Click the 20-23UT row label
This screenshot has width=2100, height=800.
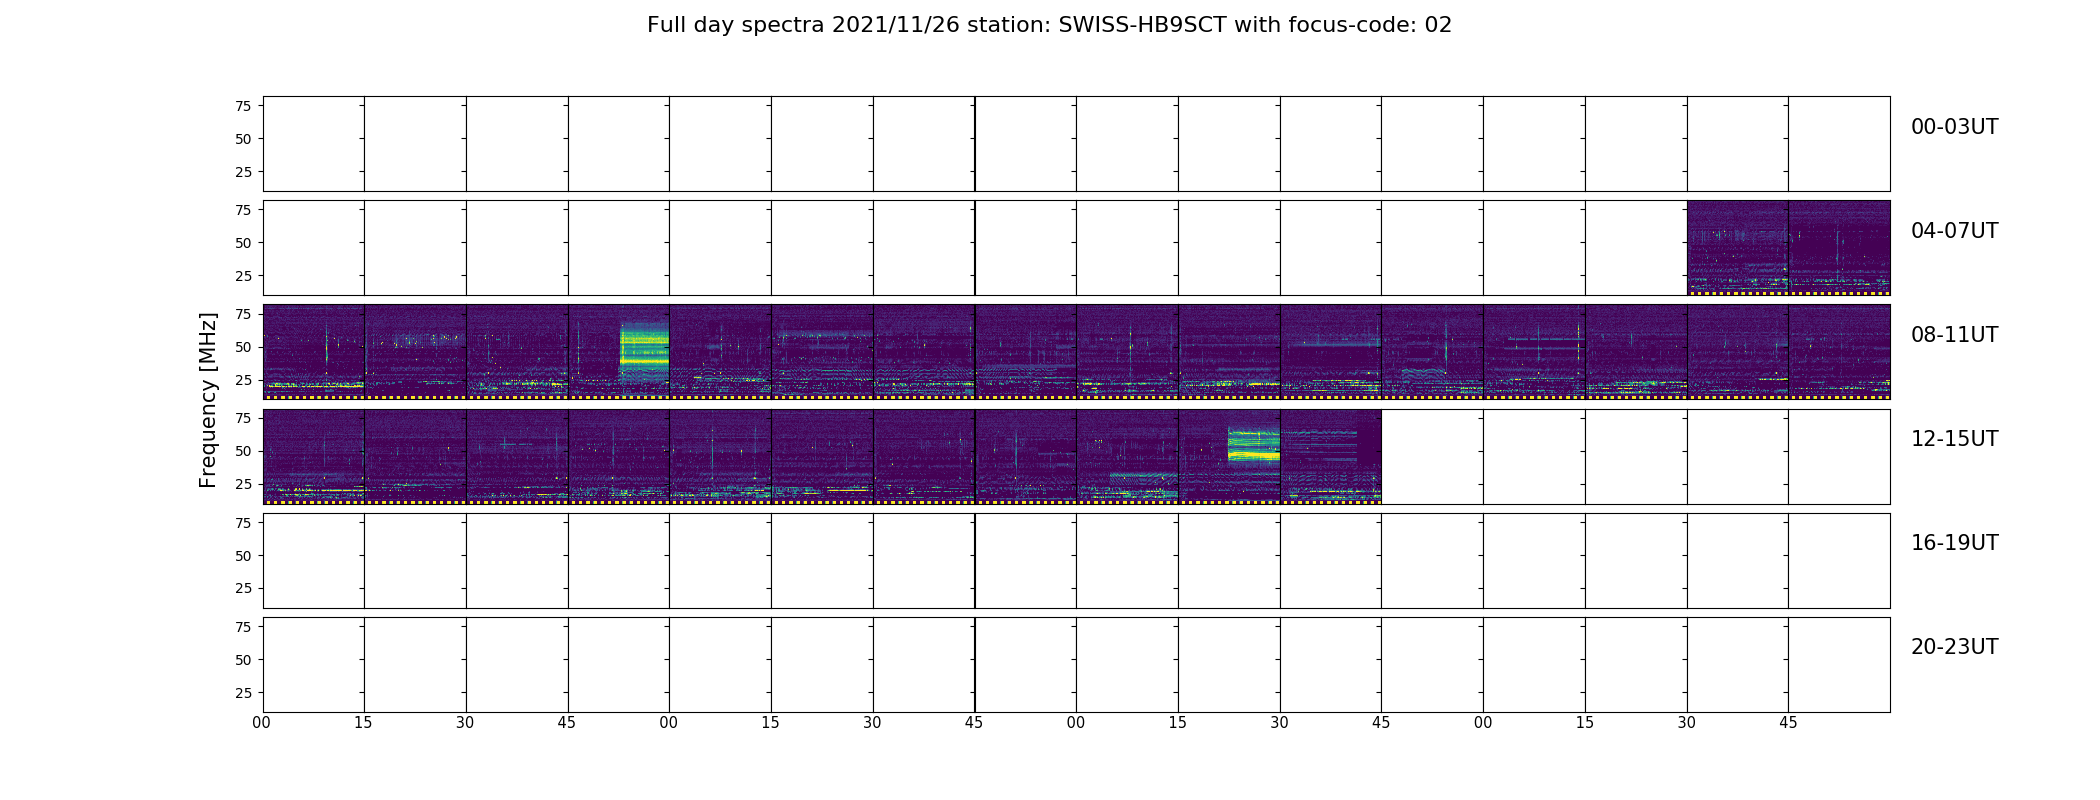pos(1954,647)
